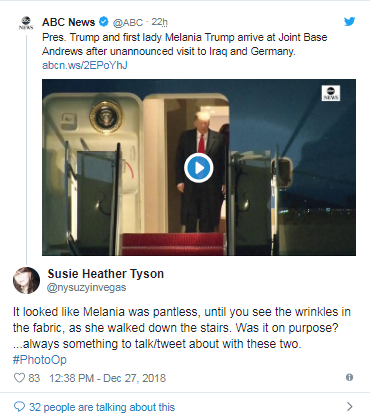This screenshot has height=418, width=370.
Task: Open the abcn.ws/2EPoYhJ link
Action: (x=85, y=65)
